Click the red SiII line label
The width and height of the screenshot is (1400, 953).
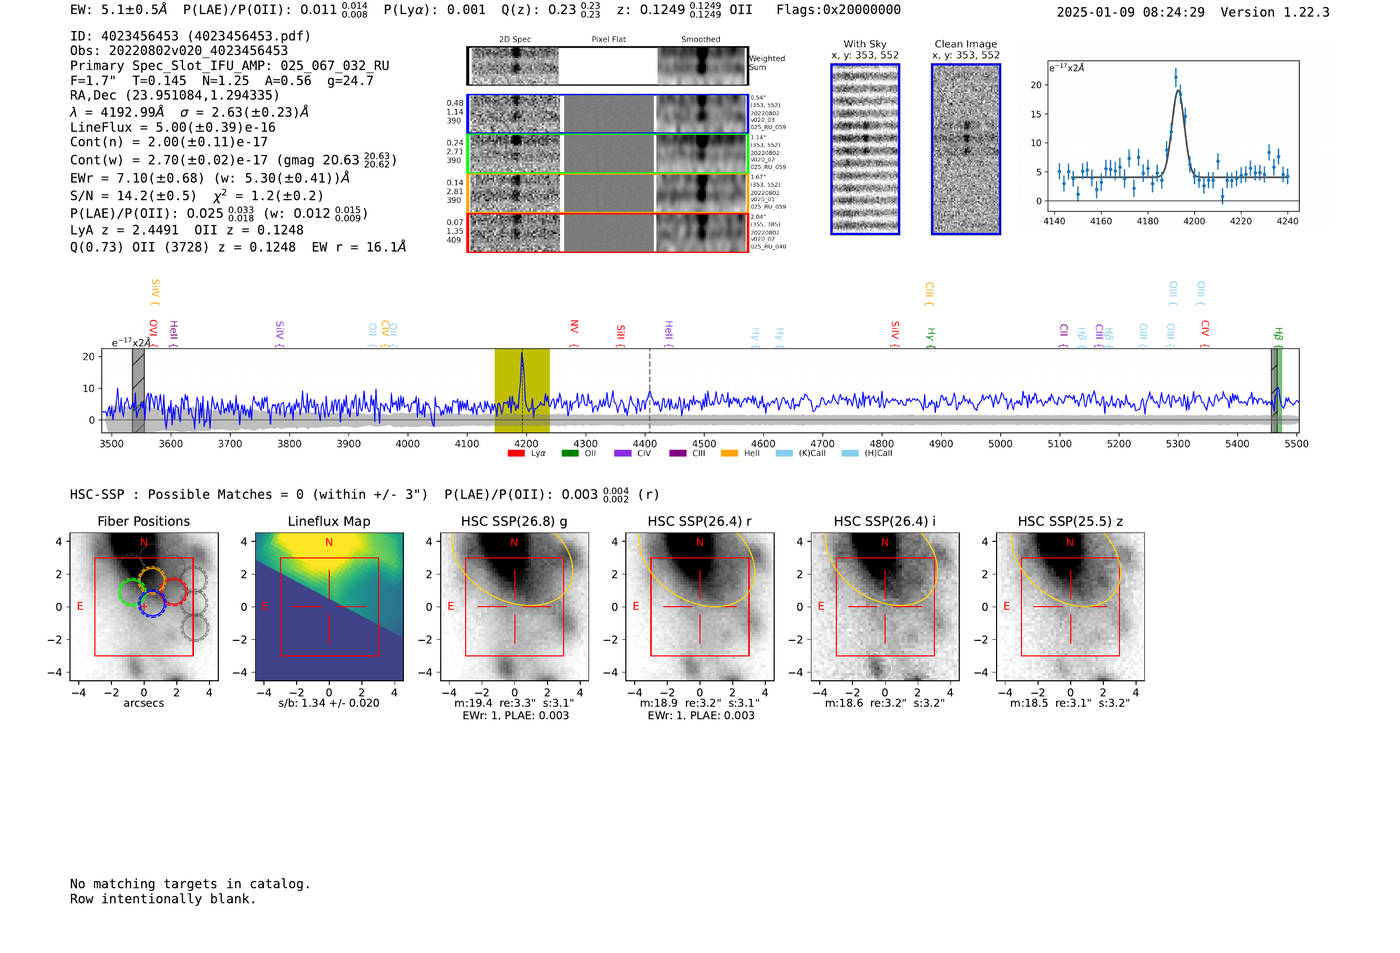coord(621,333)
